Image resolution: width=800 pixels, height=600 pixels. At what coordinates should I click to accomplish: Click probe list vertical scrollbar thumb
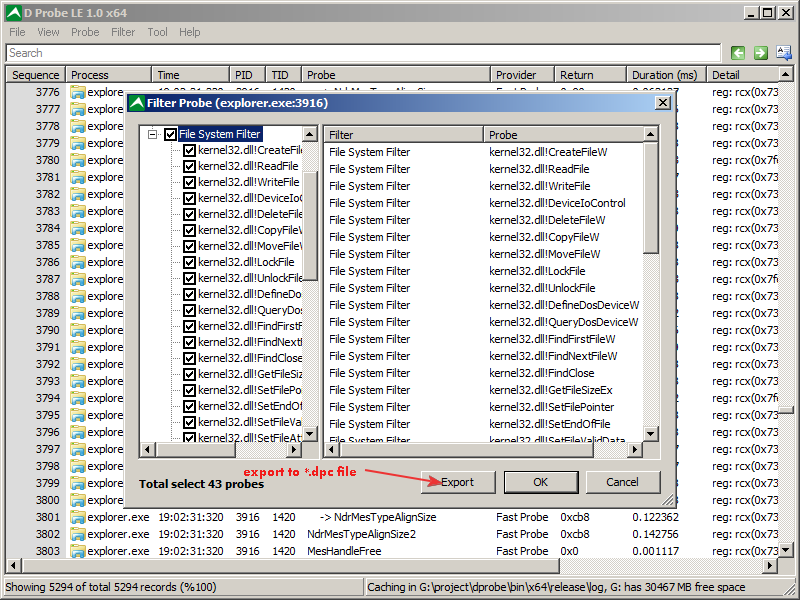(651, 197)
